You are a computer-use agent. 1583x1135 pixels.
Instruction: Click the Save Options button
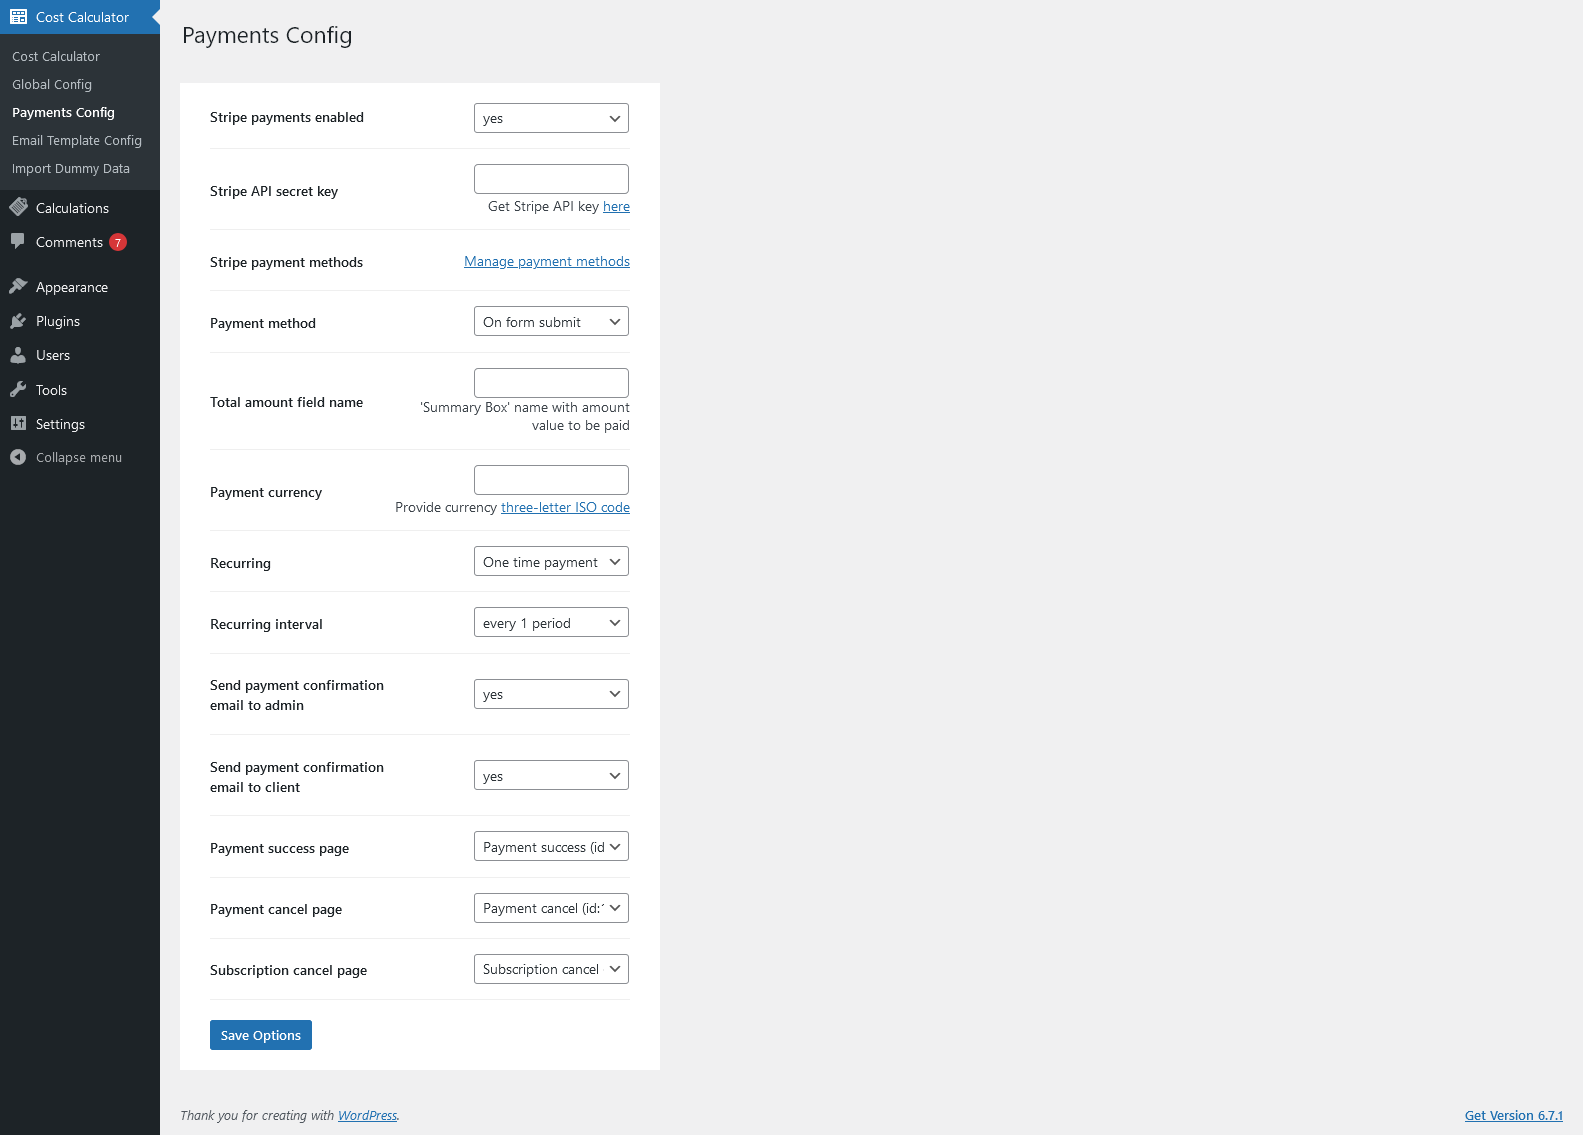pyautogui.click(x=261, y=1035)
